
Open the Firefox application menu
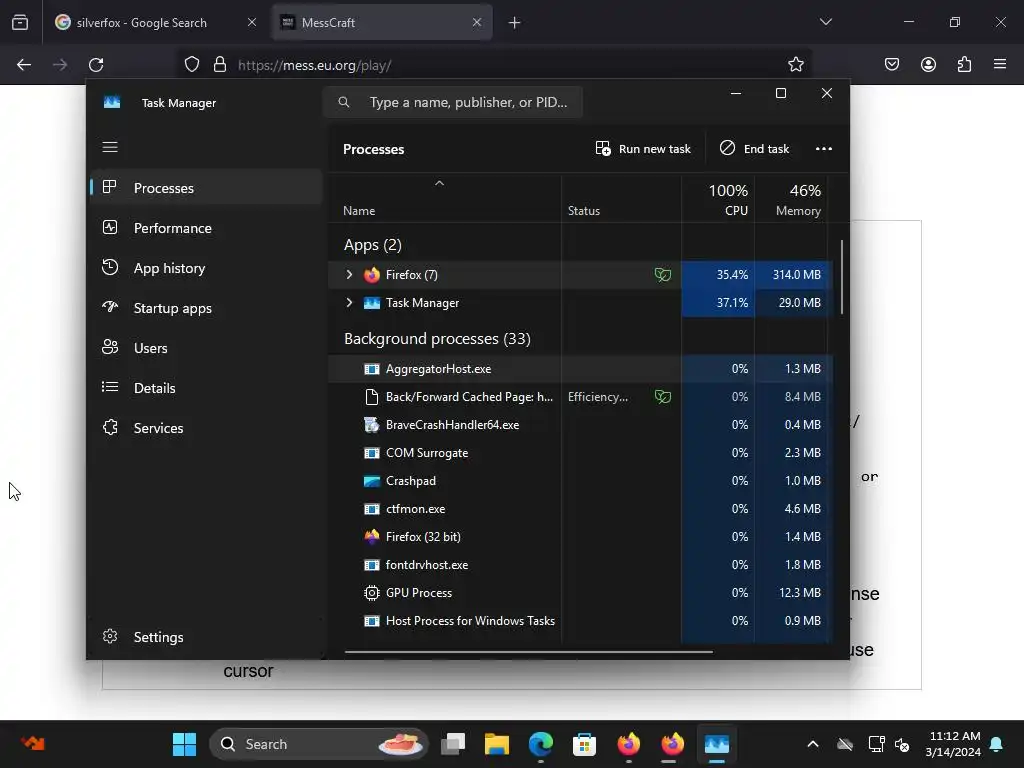pyautogui.click(x=1000, y=64)
